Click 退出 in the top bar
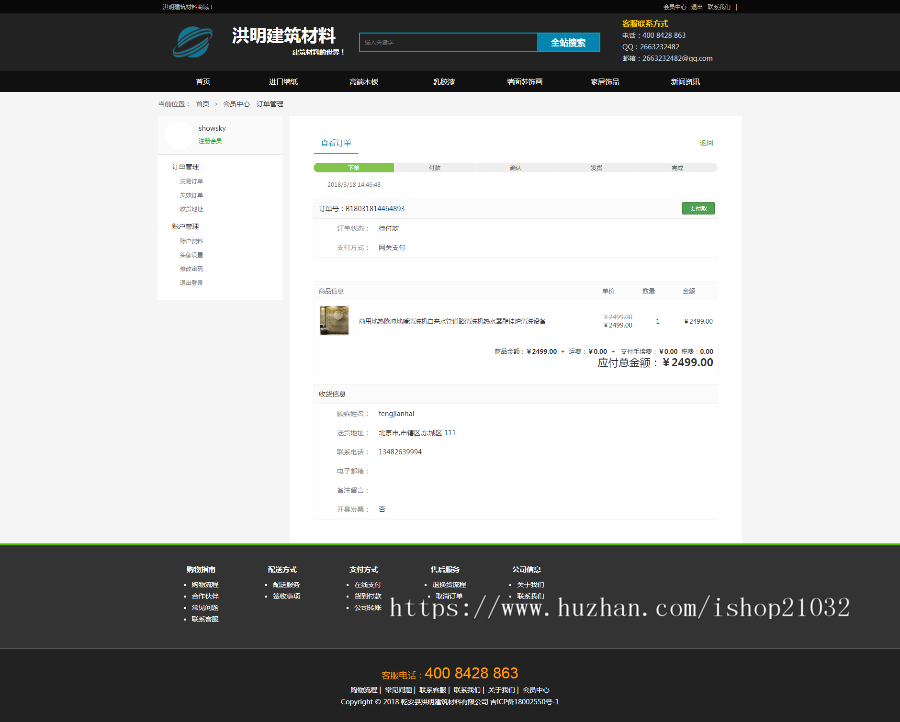The image size is (900, 722). click(x=696, y=7)
